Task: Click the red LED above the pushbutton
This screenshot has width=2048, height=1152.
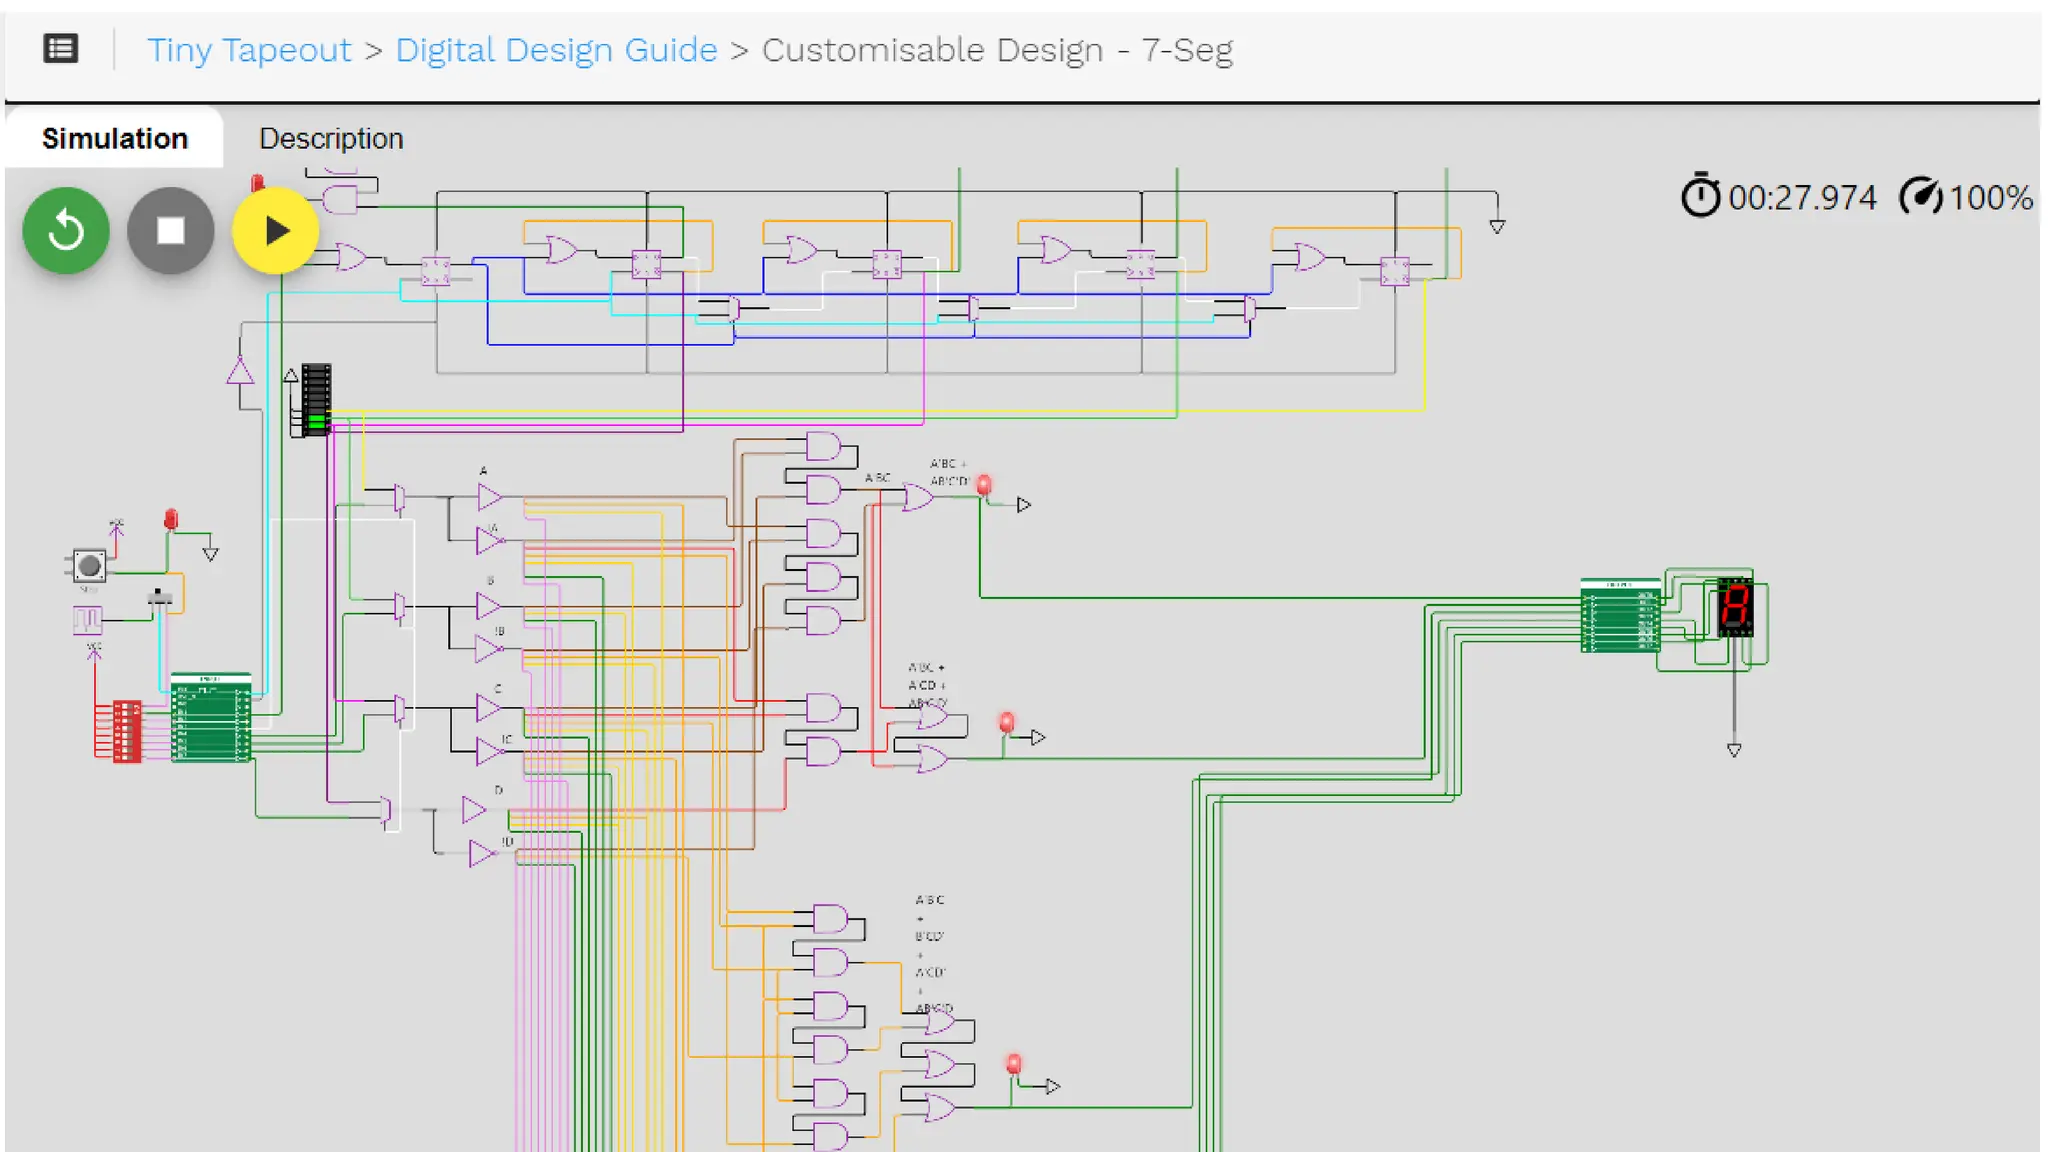Action: point(171,520)
